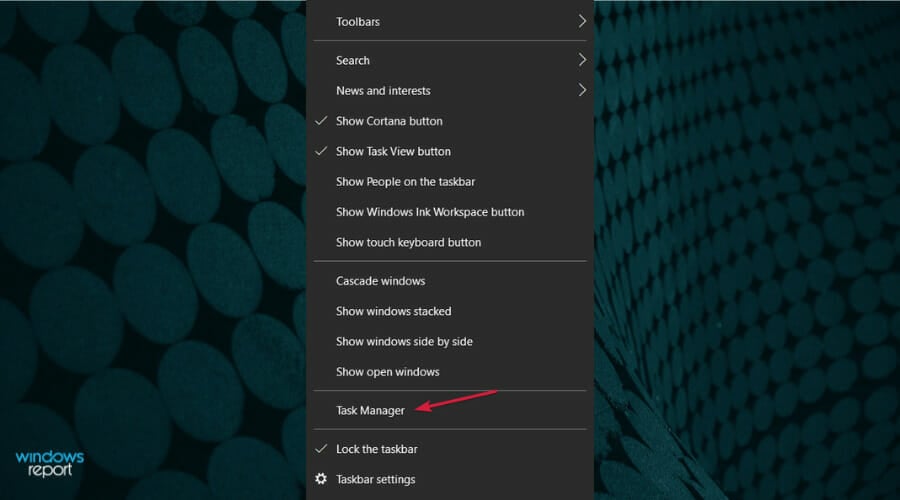
Task: Click the checkmark next to Show Cortana button
Action: (x=321, y=121)
